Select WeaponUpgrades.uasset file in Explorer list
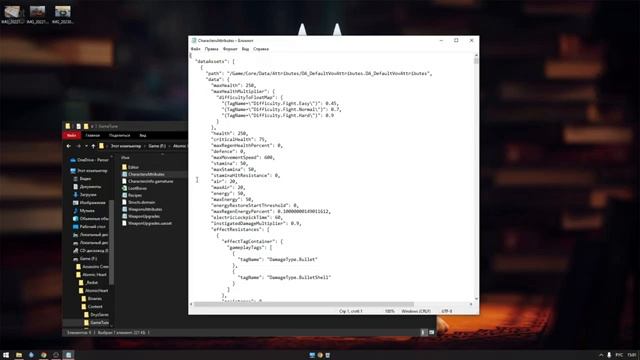 [147, 223]
